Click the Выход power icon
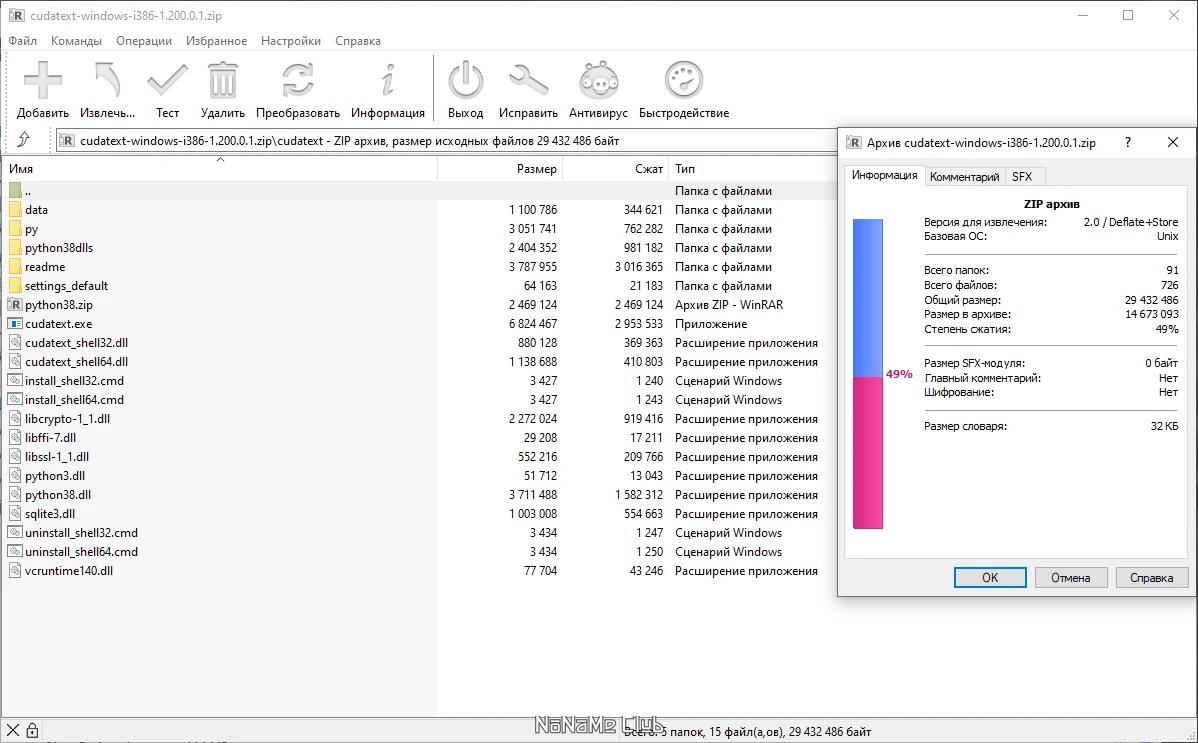1198x743 pixels. [x=465, y=80]
